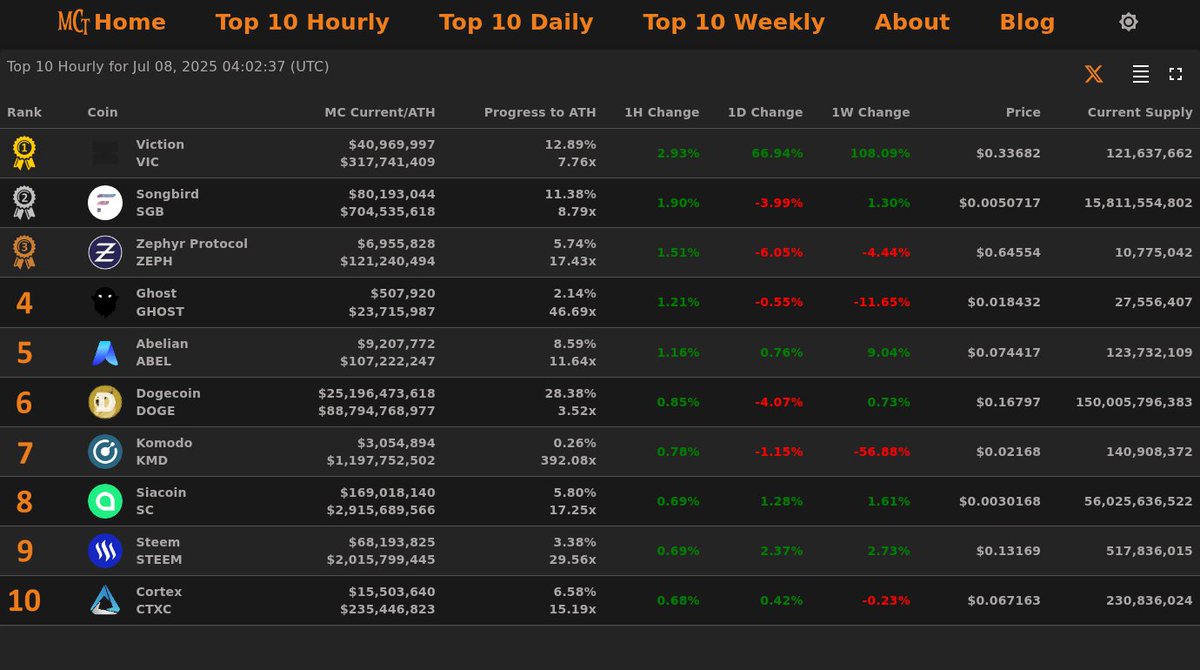Sort by MC Current/ATH column header
The width and height of the screenshot is (1200, 670).
click(380, 112)
